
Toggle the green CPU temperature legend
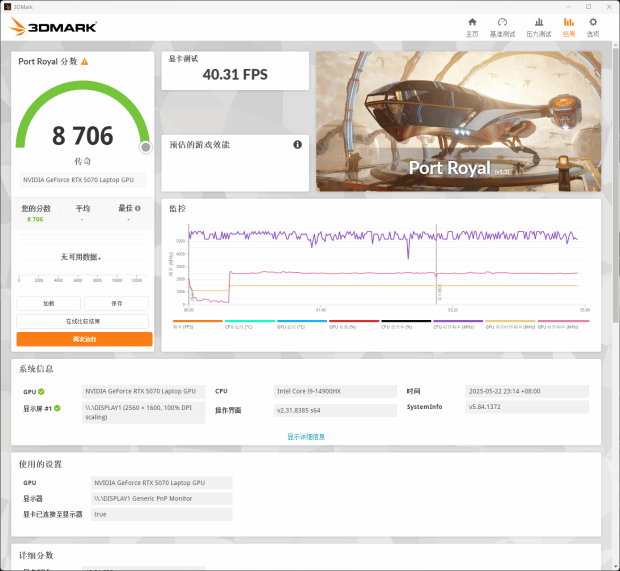(x=250, y=324)
